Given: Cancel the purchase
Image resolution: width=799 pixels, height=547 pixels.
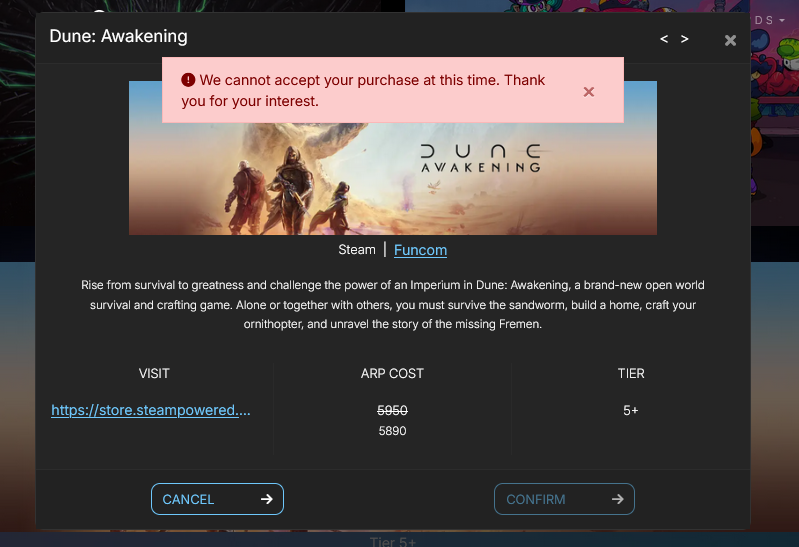Looking at the screenshot, I should (217, 499).
